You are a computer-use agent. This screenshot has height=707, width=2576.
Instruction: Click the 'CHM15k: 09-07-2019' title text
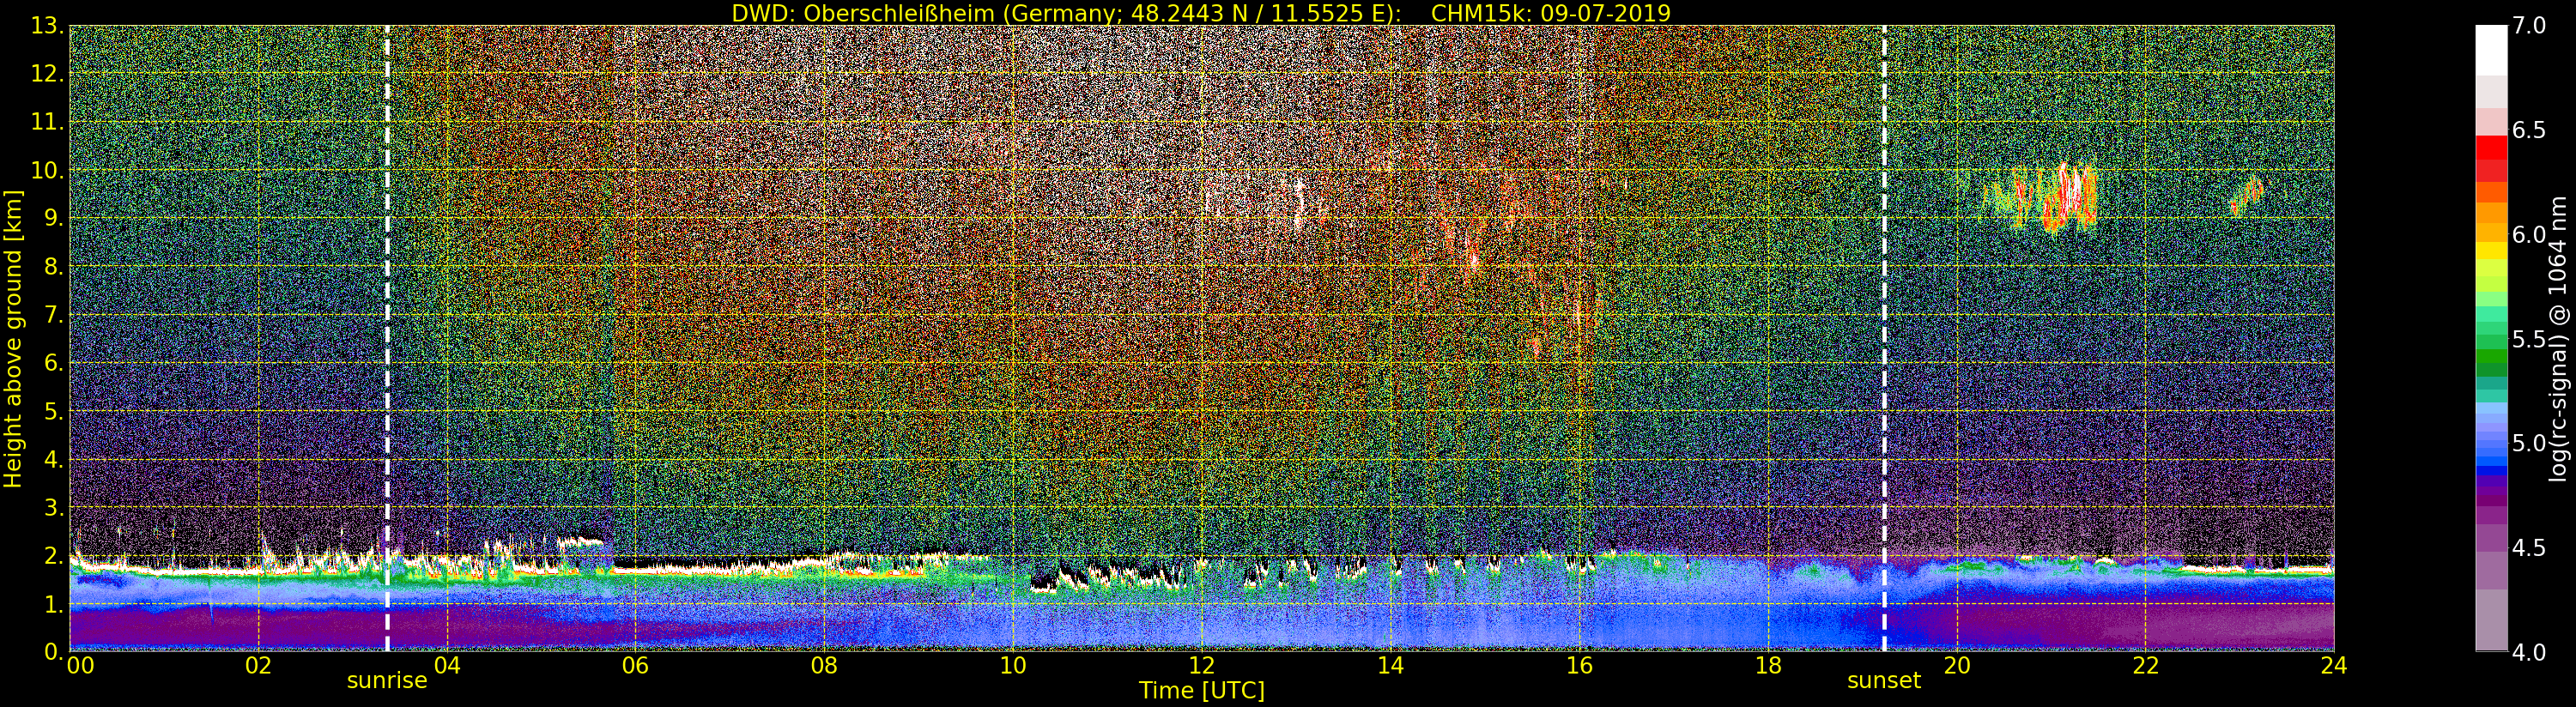(x=1551, y=13)
